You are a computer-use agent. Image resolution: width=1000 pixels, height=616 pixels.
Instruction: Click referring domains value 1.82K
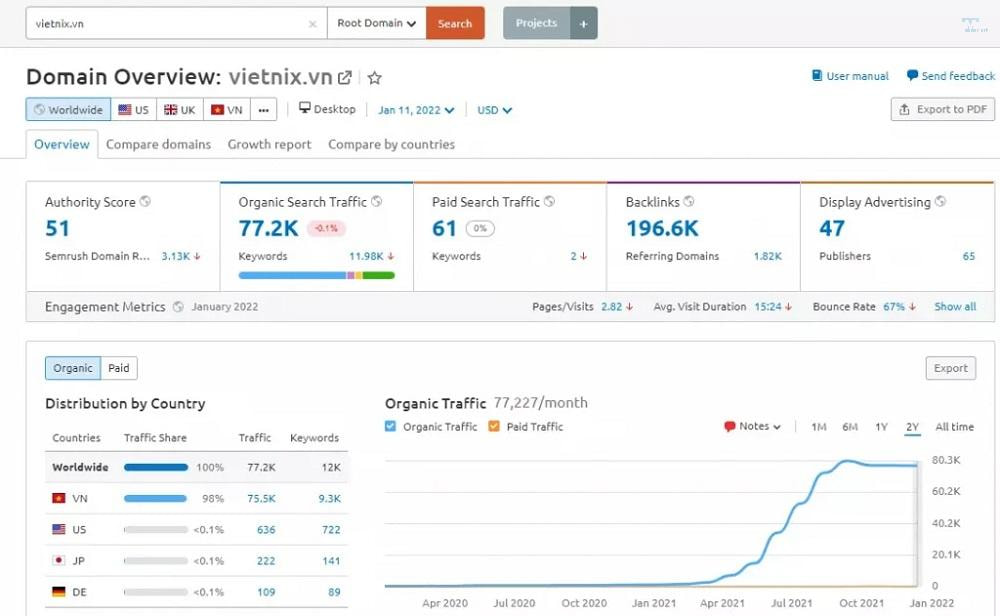point(767,256)
